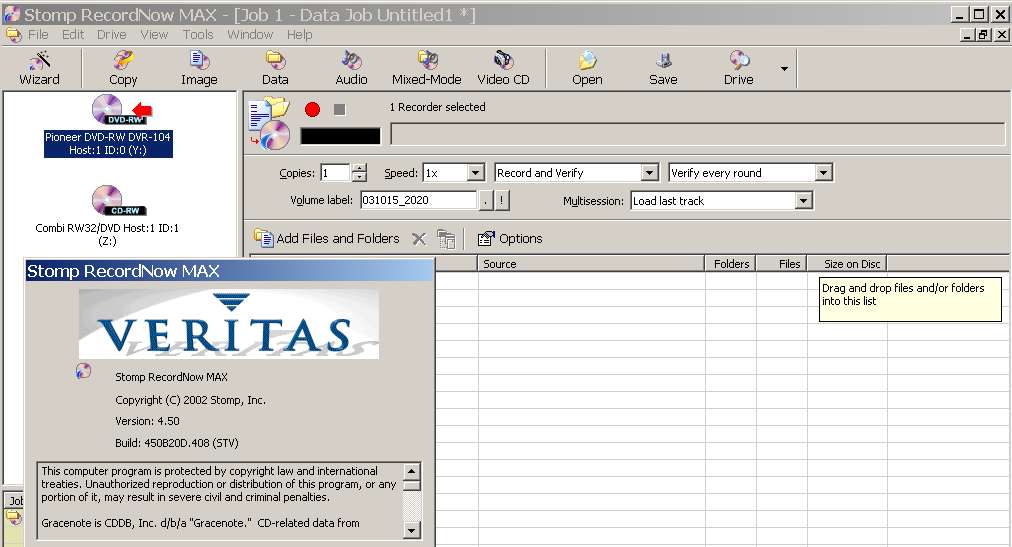The width and height of the screenshot is (1012, 547).
Task: Click the application icon in title bar
Action: tap(12, 14)
